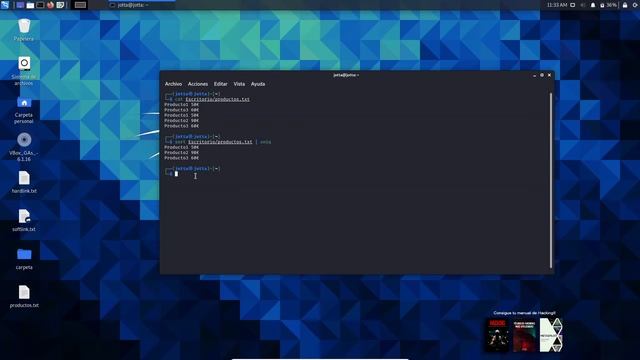The width and height of the screenshot is (640, 360).
Task: Open the Sistema de archivos desktop icon
Action: click(24, 71)
